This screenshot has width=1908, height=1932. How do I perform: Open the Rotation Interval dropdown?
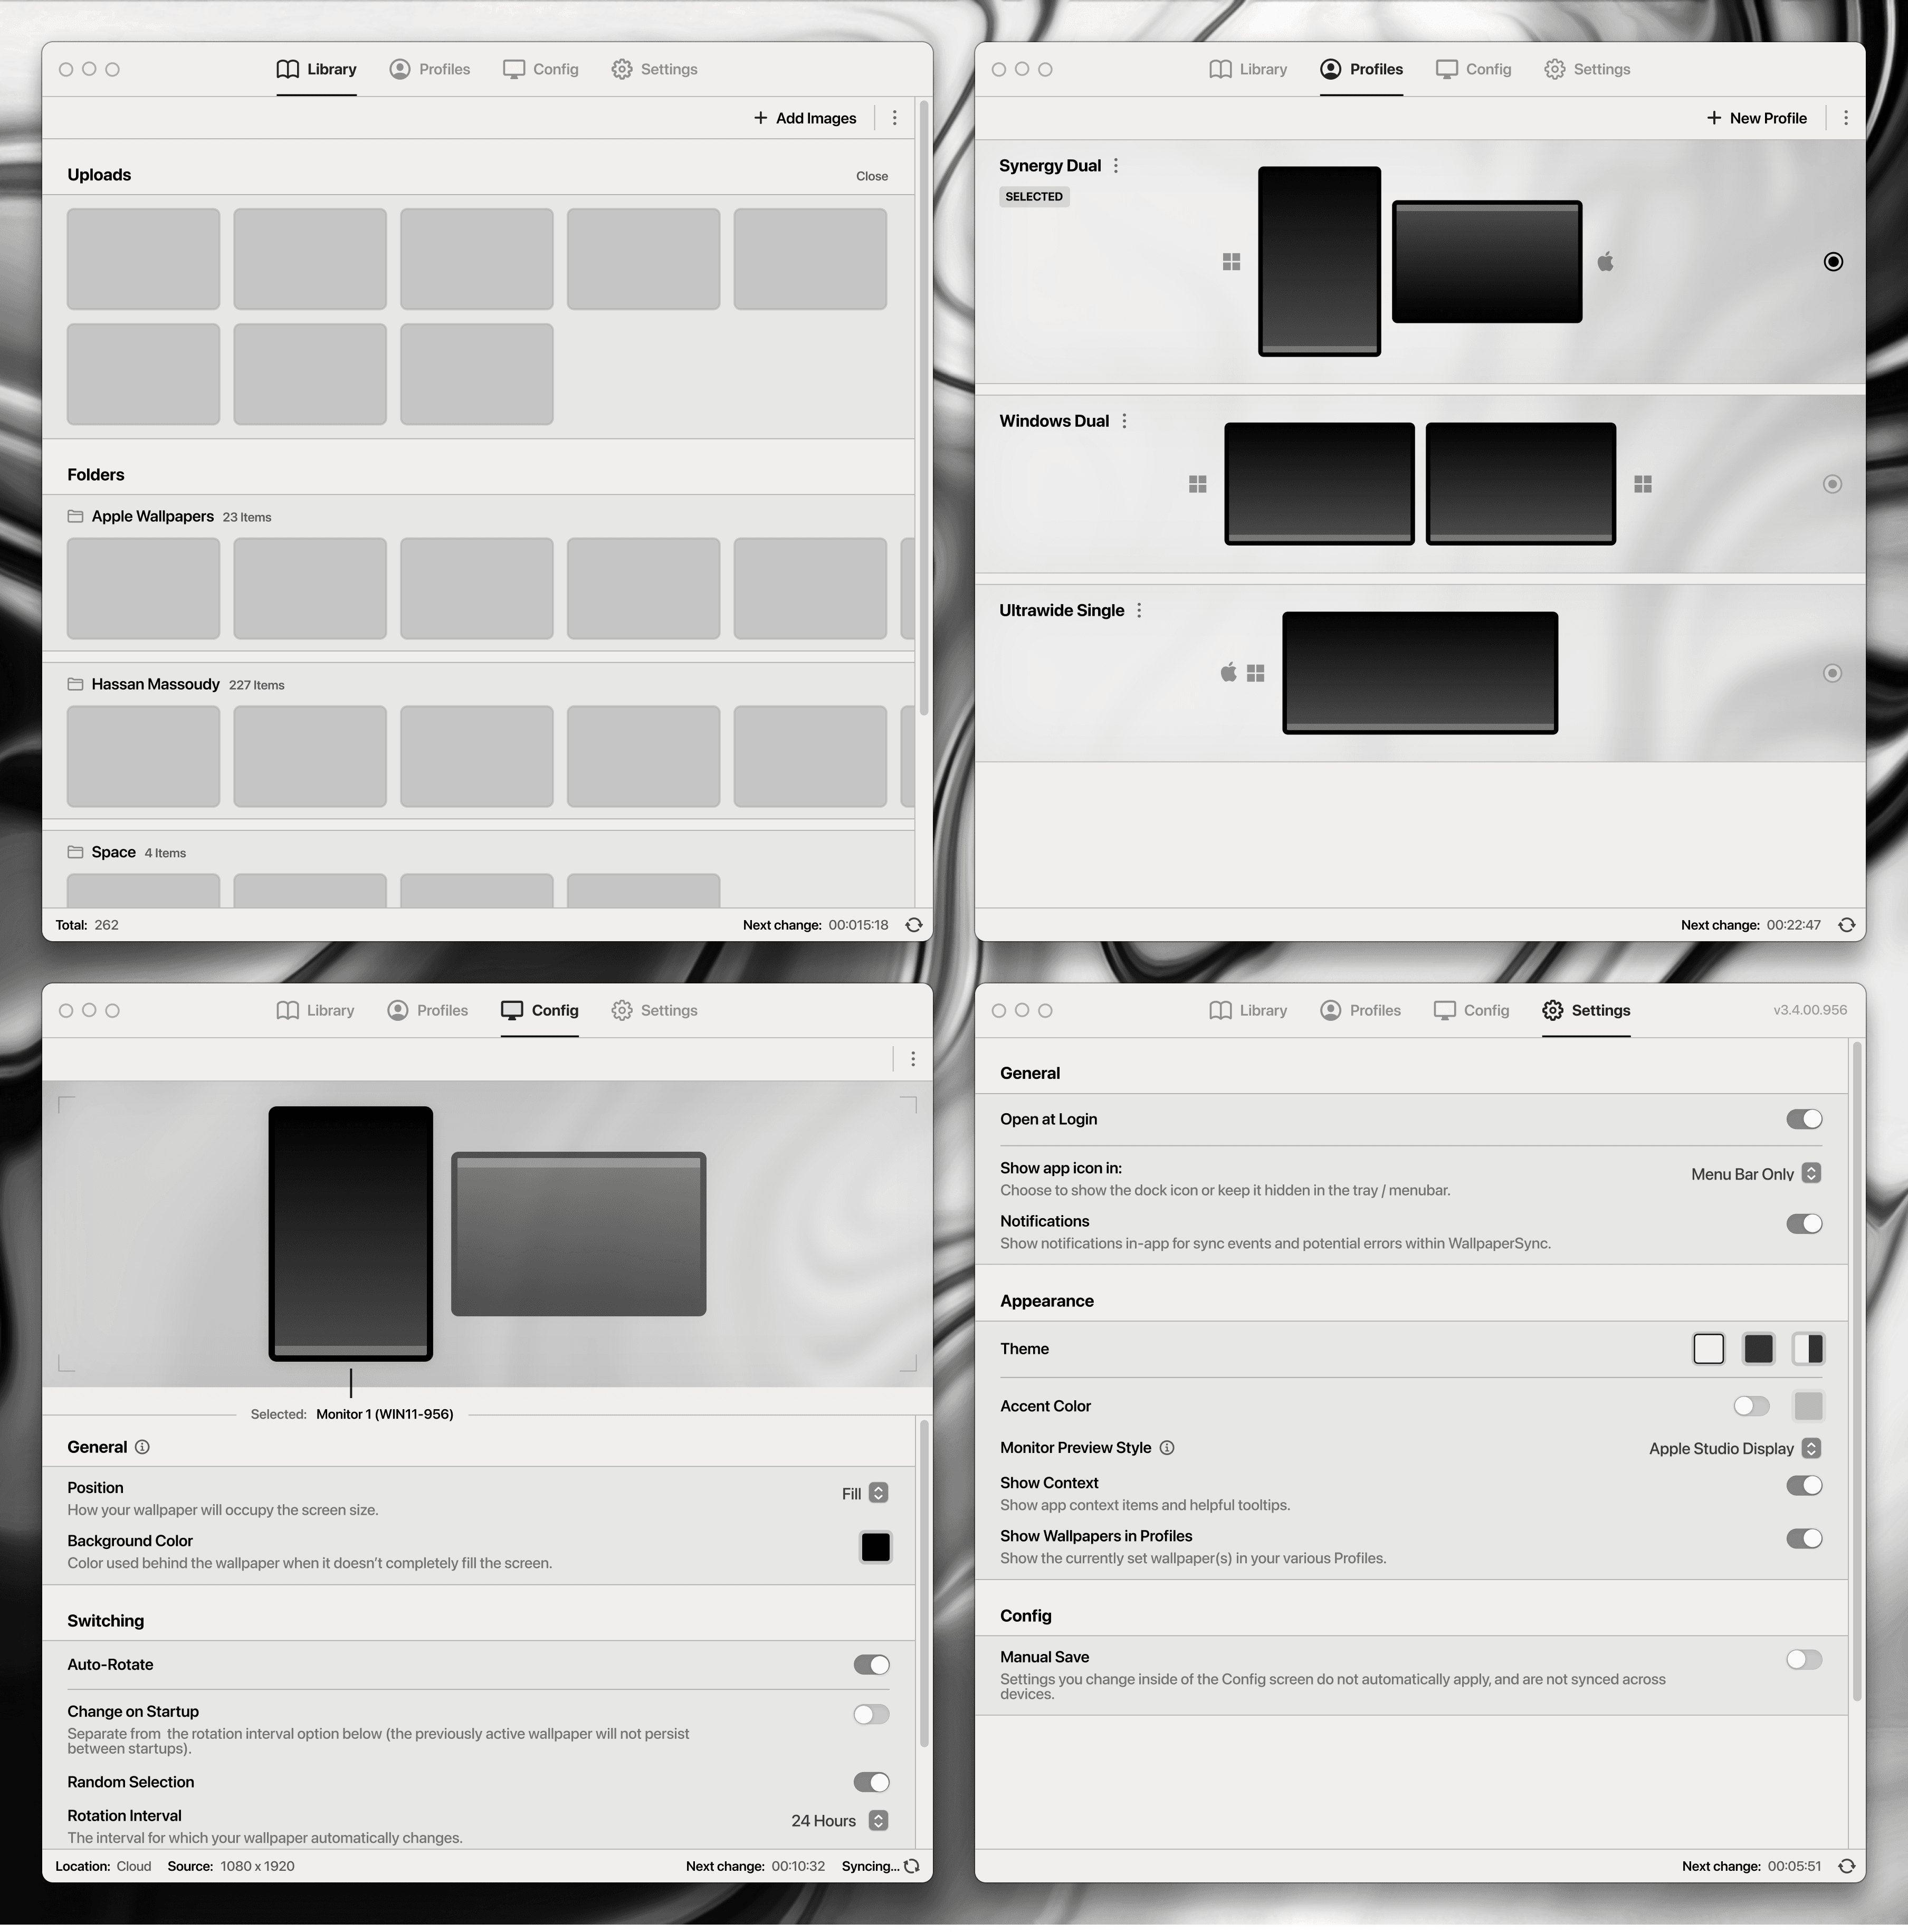pos(879,1820)
